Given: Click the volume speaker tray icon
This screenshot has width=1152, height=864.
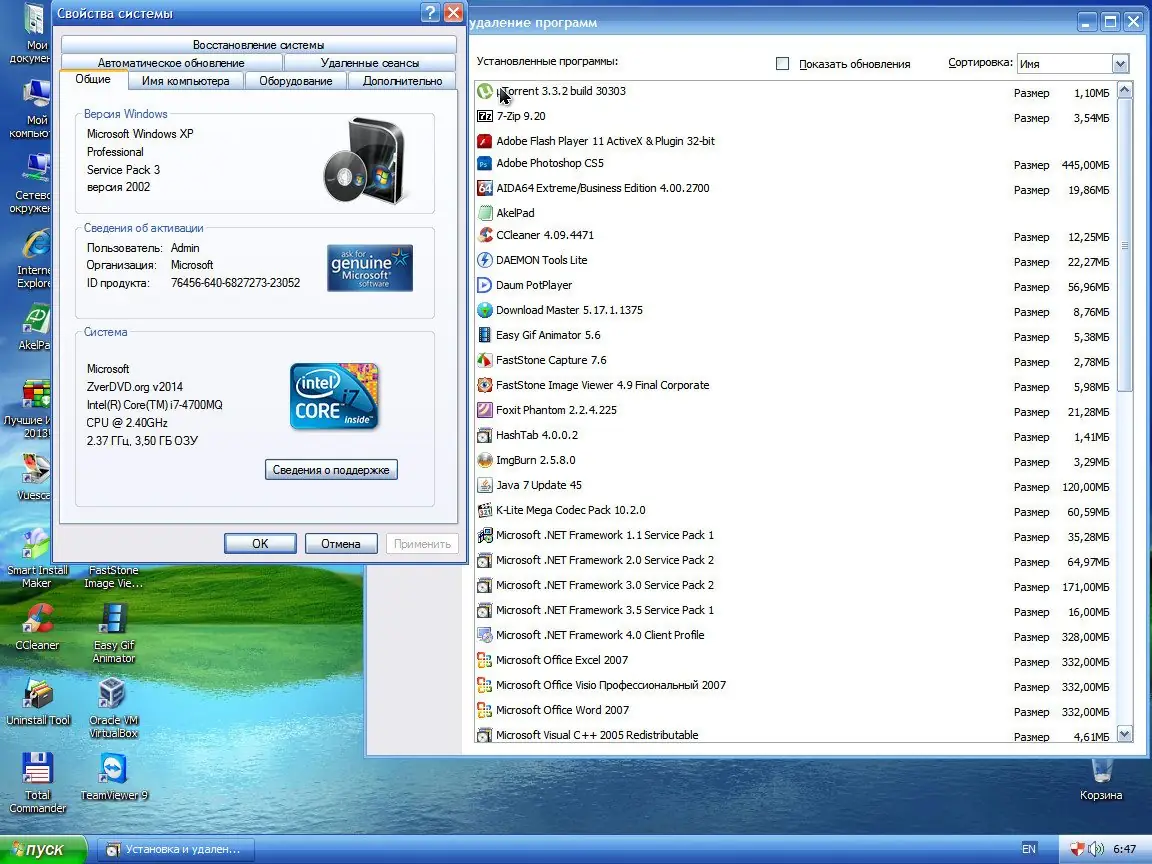Looking at the screenshot, I should coord(1095,849).
